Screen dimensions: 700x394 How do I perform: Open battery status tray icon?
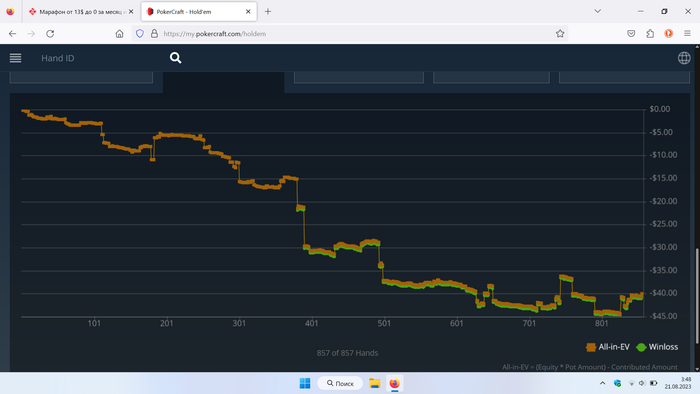tap(654, 383)
